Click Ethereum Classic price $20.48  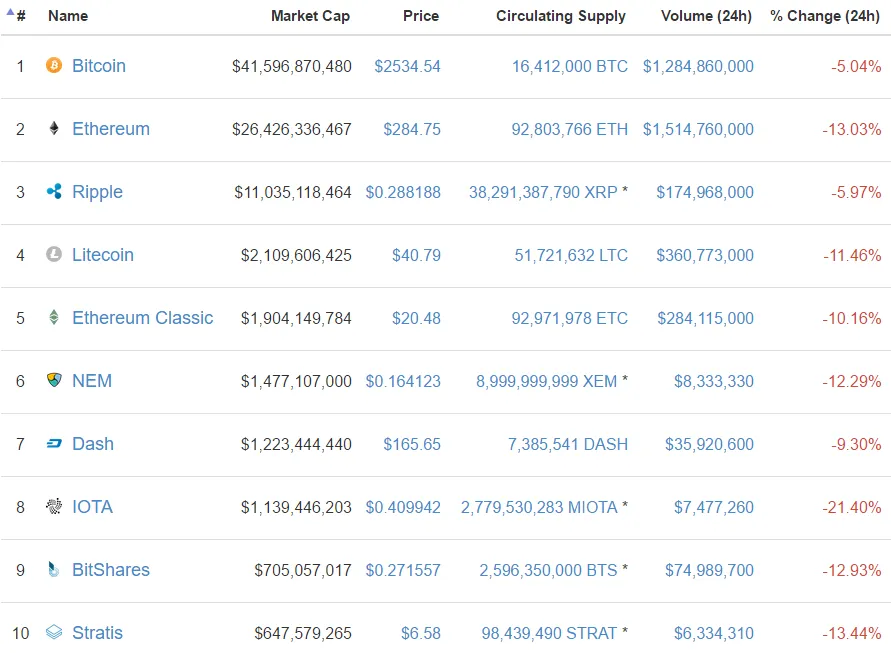click(x=417, y=318)
